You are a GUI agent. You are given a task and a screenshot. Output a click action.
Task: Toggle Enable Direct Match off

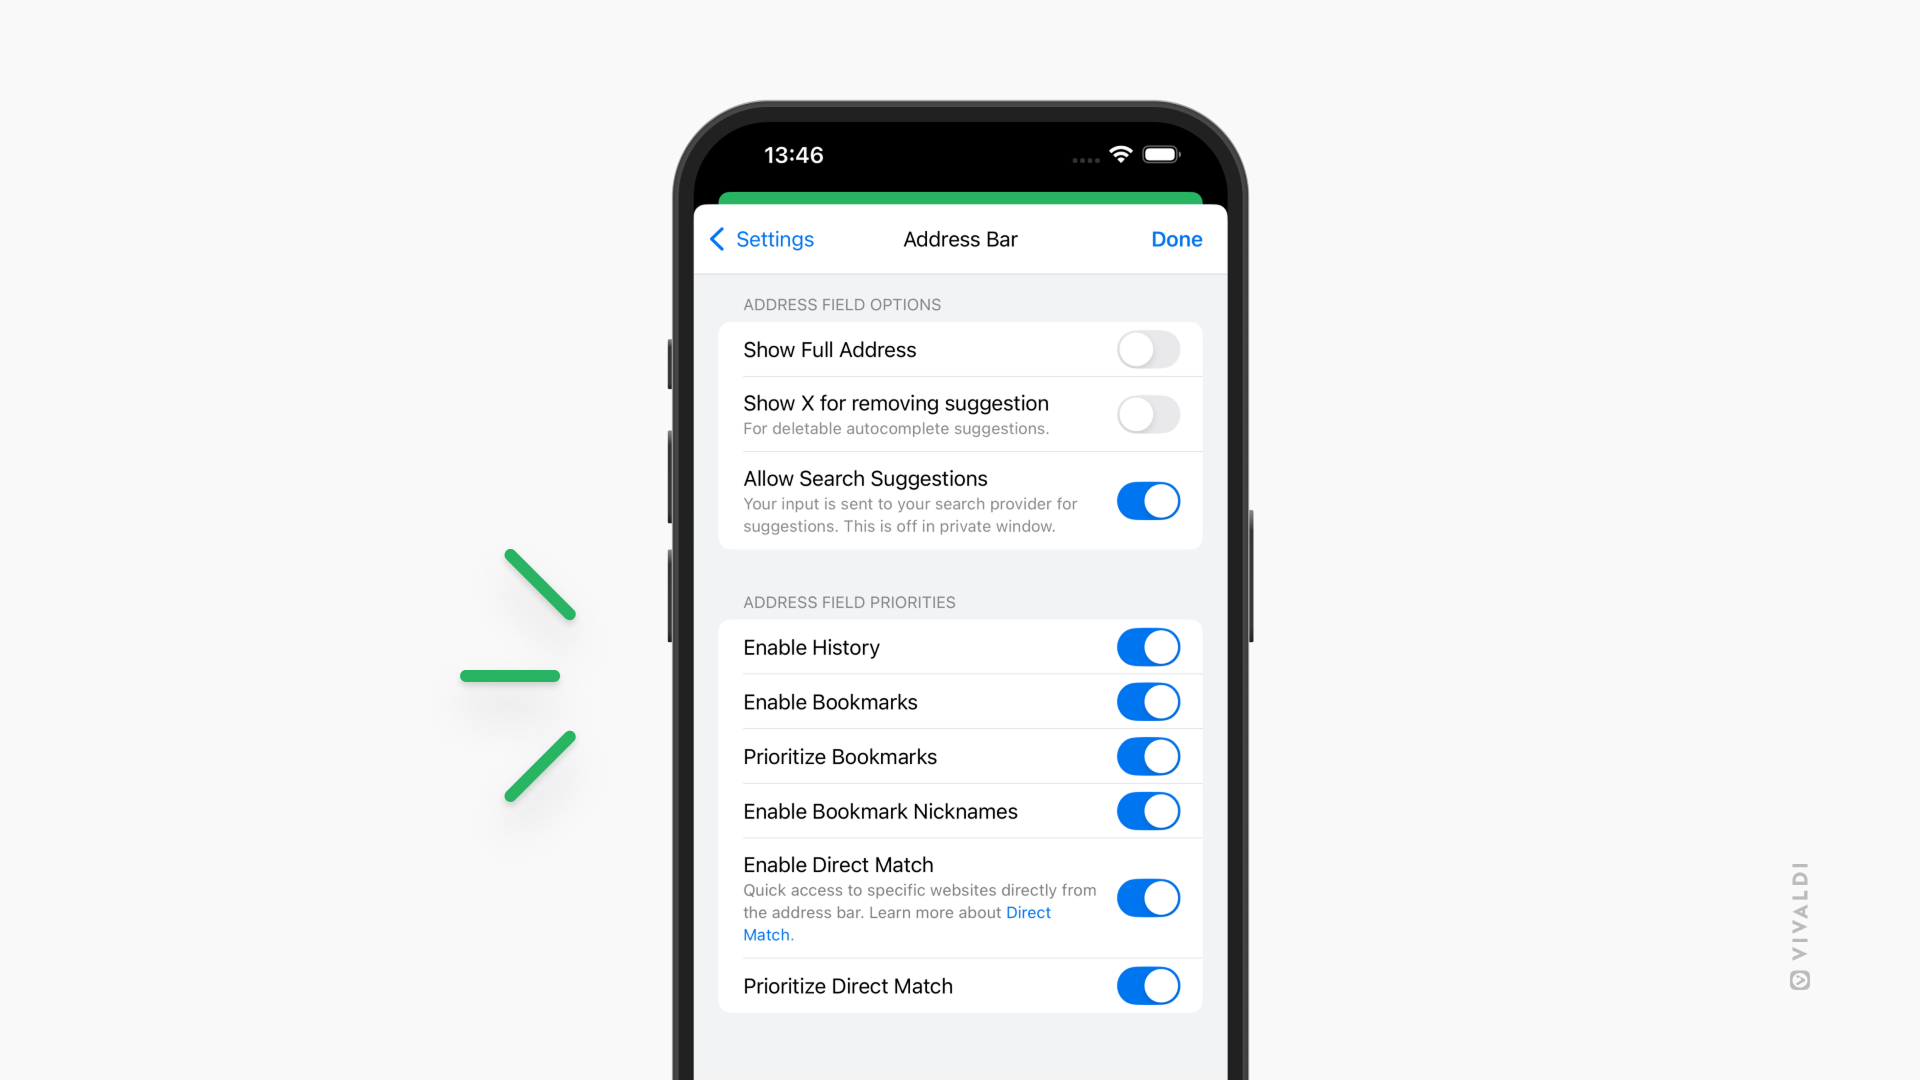click(1146, 898)
